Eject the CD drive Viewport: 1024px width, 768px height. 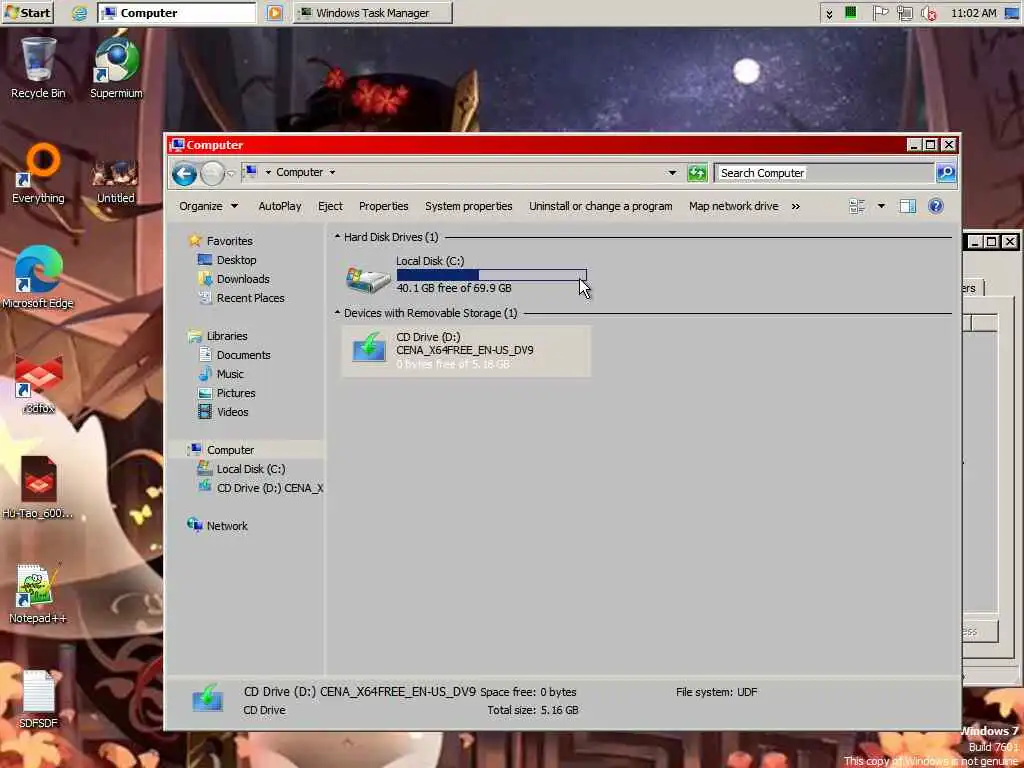click(x=330, y=206)
